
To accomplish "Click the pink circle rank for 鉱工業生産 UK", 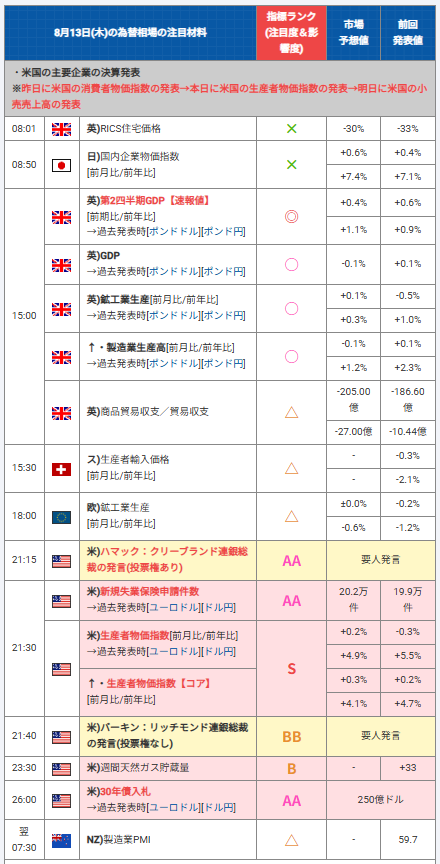I will tap(291, 309).
